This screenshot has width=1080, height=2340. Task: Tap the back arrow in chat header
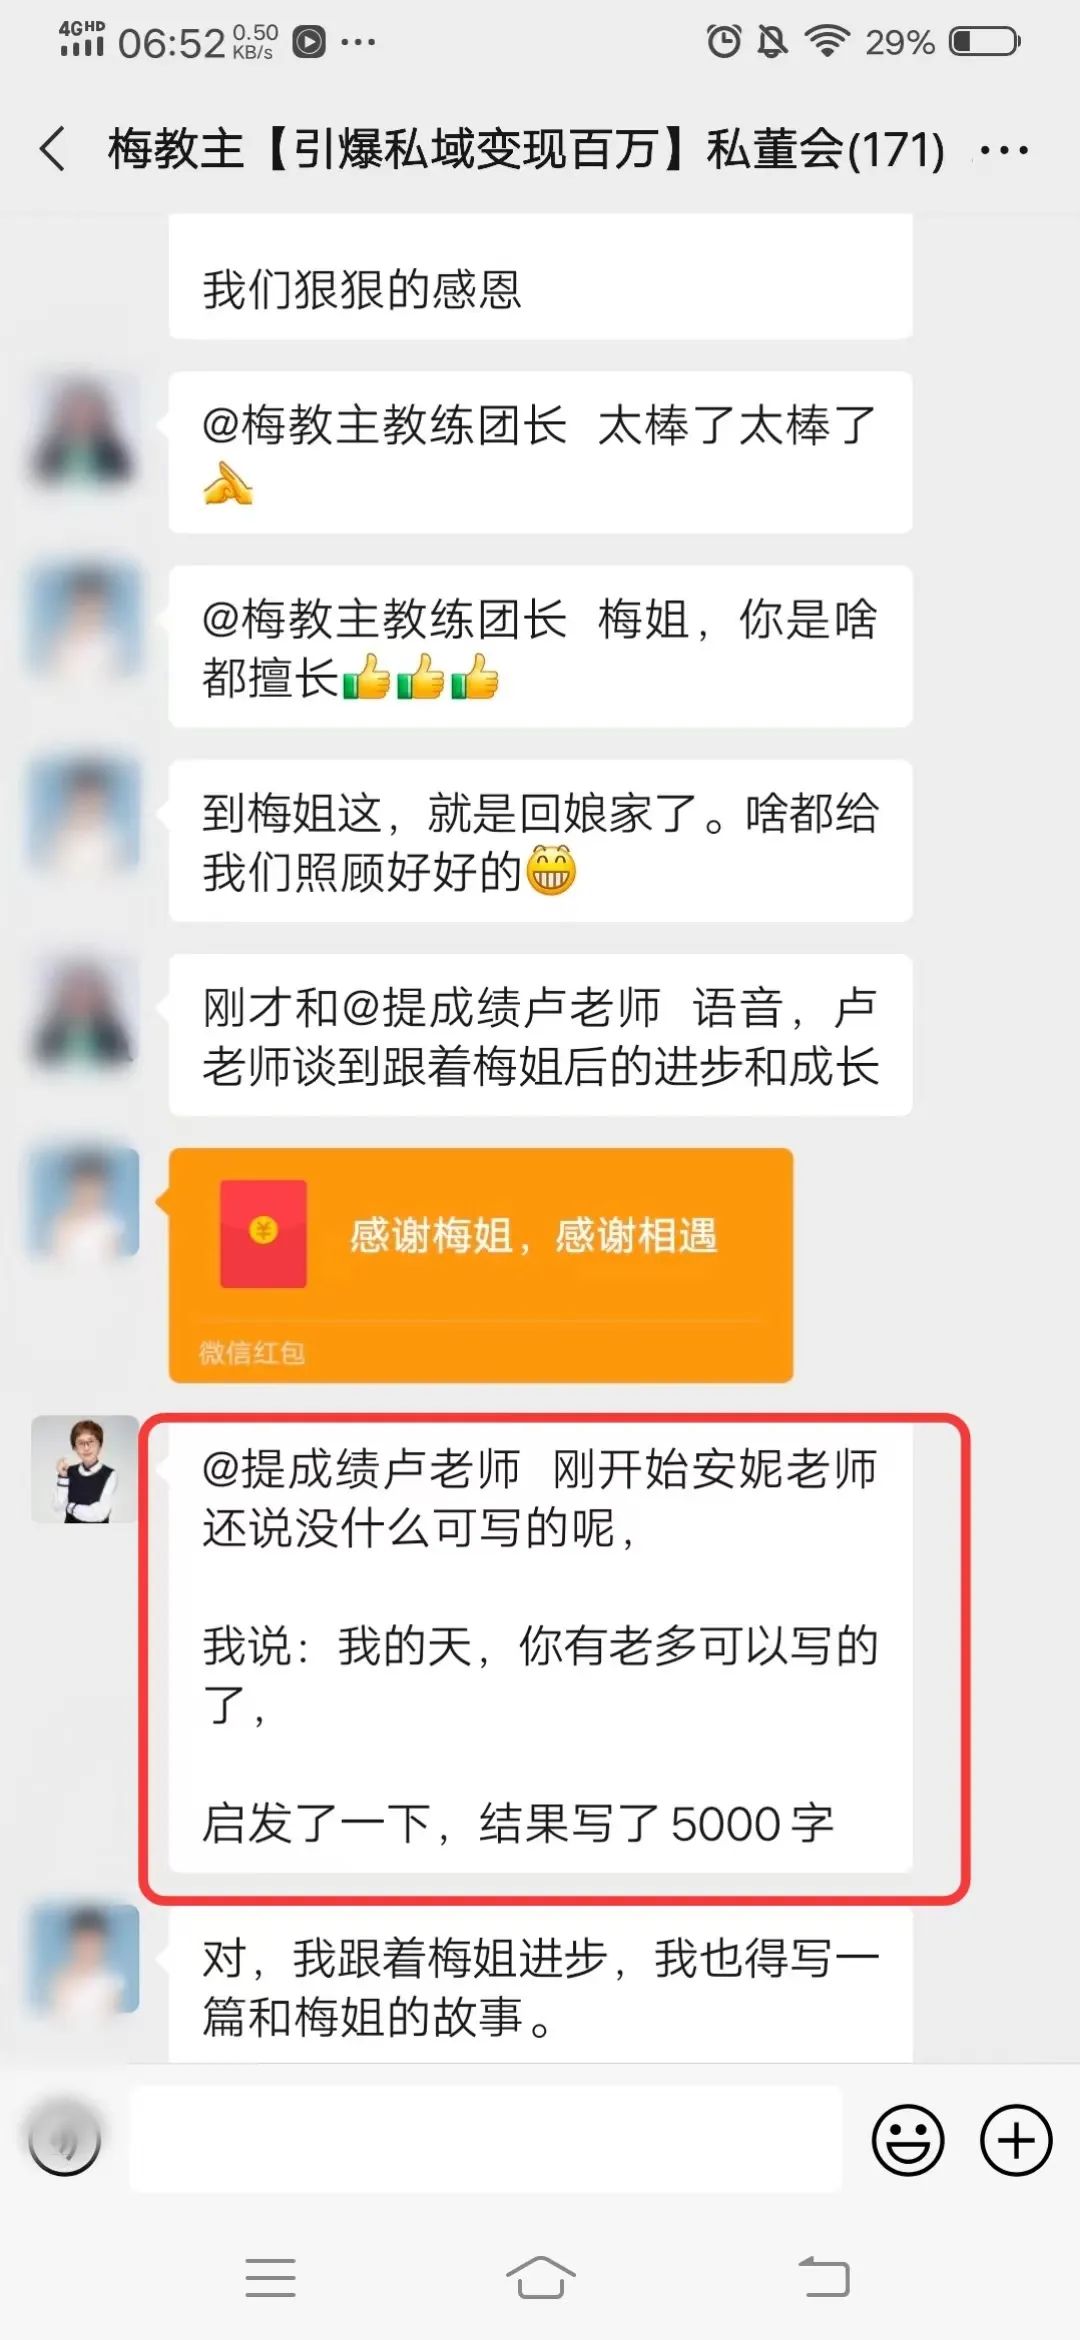[53, 150]
